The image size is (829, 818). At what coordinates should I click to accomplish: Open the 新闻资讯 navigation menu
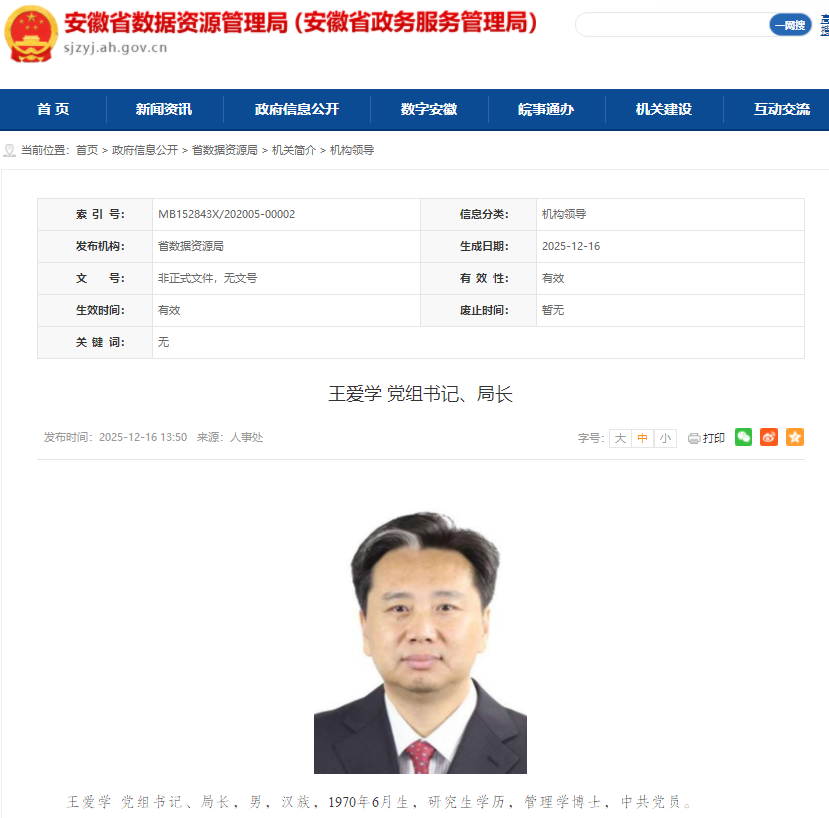click(164, 109)
